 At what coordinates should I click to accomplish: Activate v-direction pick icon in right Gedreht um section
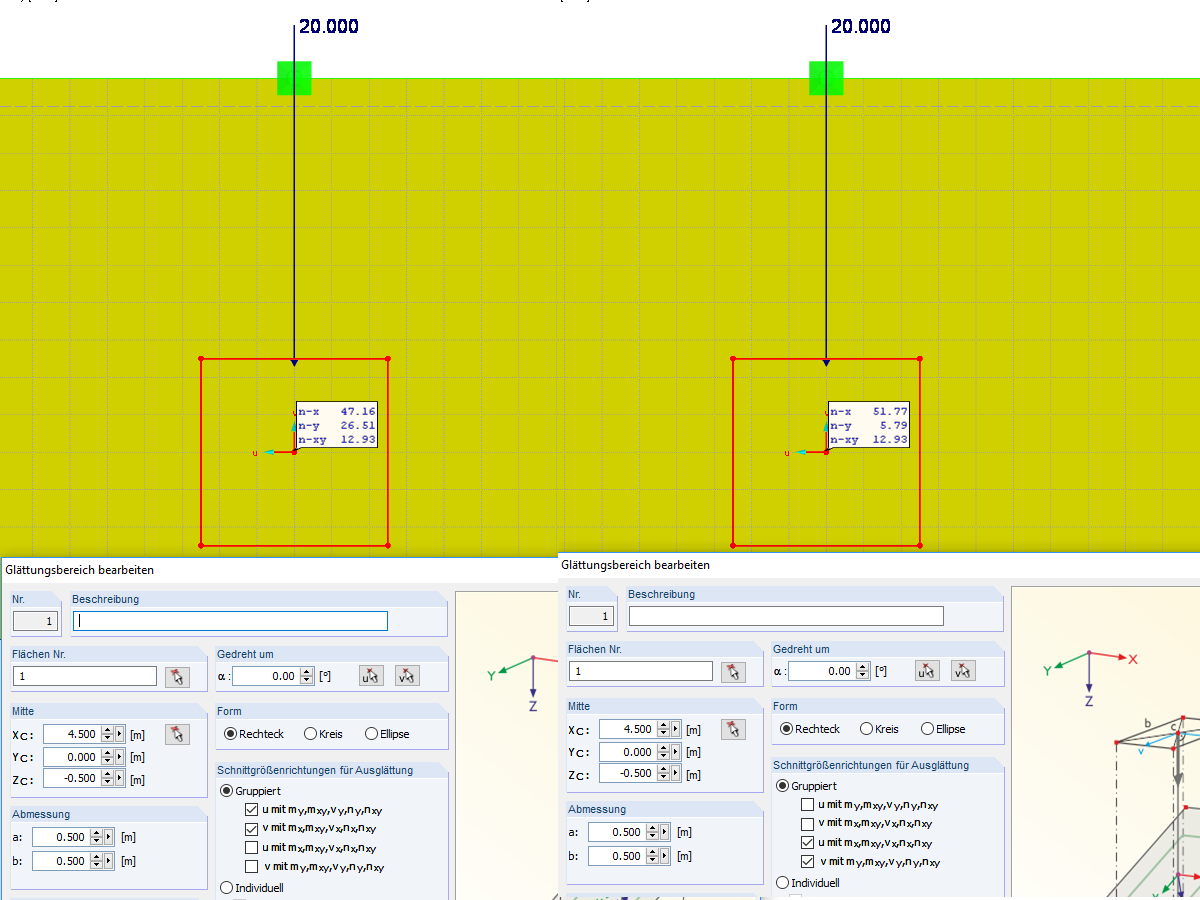(963, 670)
